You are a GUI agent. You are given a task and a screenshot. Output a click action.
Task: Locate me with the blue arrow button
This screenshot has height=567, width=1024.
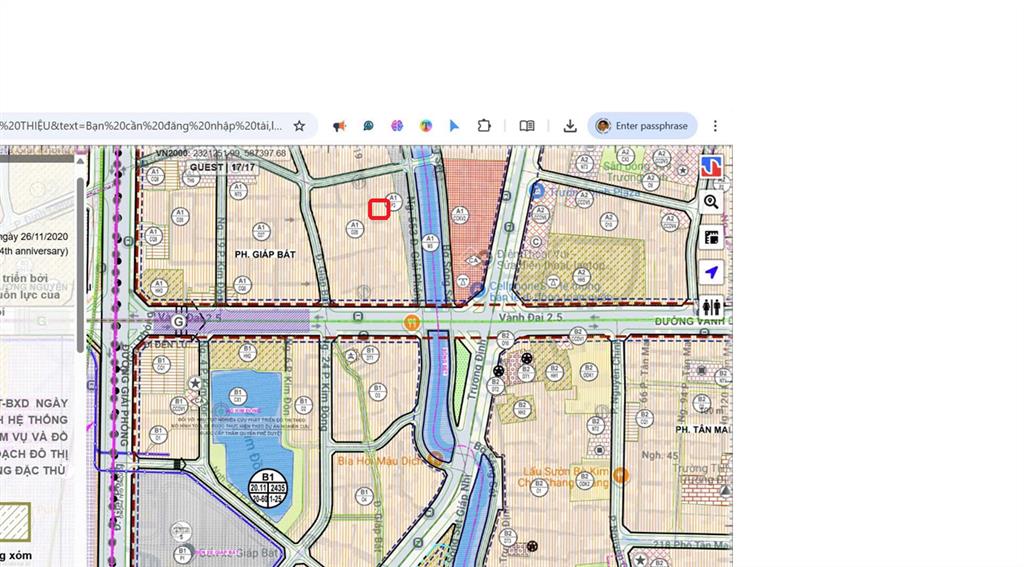point(711,272)
